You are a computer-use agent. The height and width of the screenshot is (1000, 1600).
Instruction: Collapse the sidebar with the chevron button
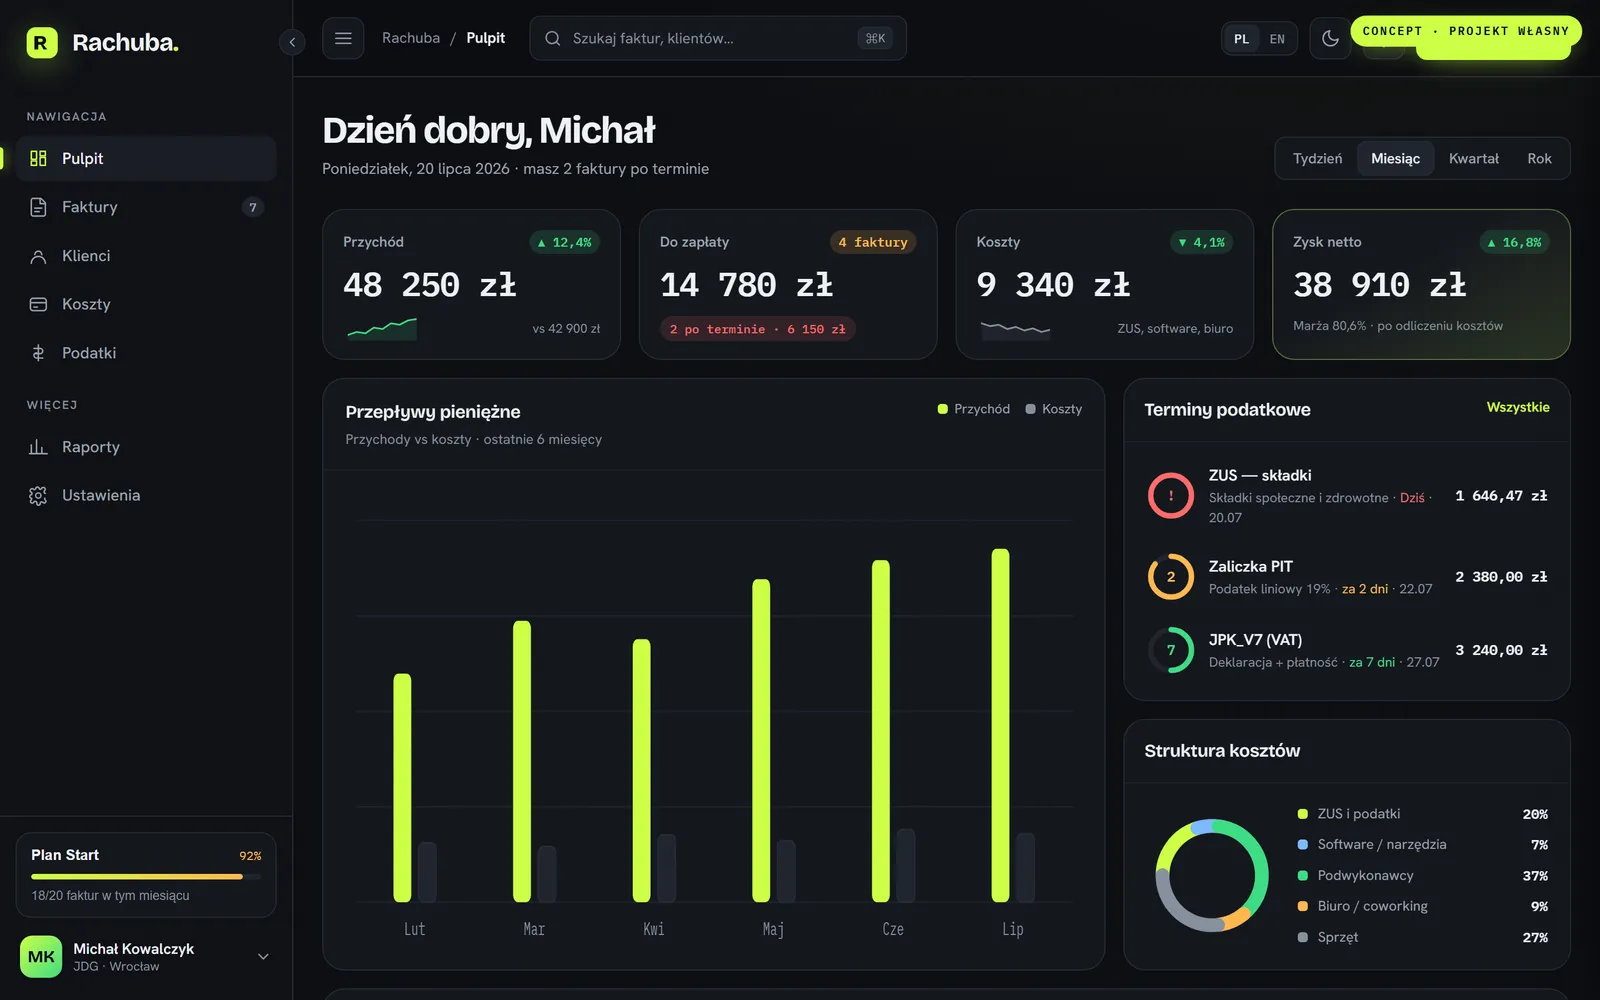click(292, 42)
